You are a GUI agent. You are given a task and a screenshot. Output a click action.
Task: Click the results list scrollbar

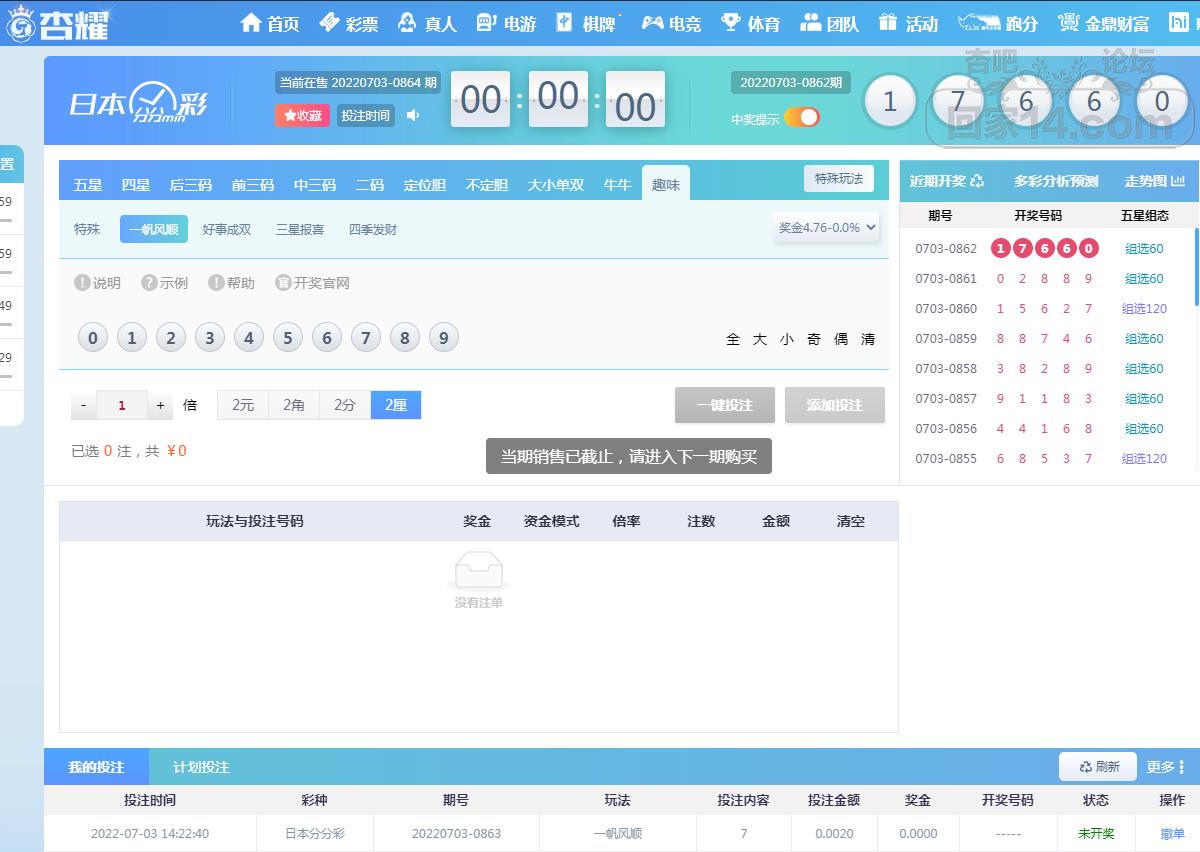pyautogui.click(x=1196, y=267)
